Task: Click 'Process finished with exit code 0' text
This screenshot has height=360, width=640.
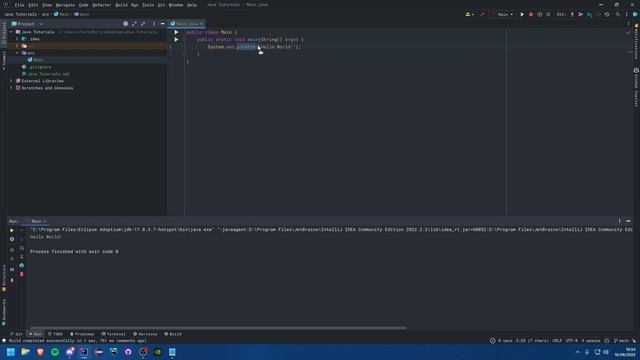Action: pos(74,252)
